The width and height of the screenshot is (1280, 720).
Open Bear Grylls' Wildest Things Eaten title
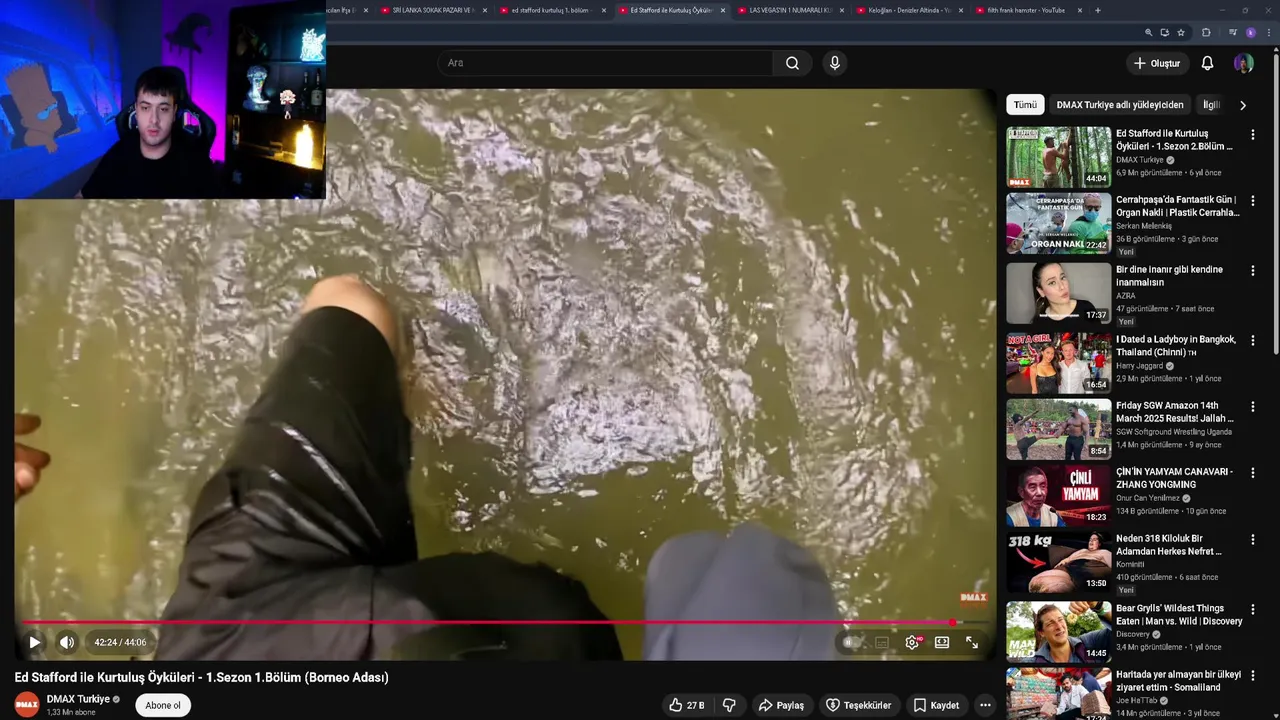[x=1179, y=615]
